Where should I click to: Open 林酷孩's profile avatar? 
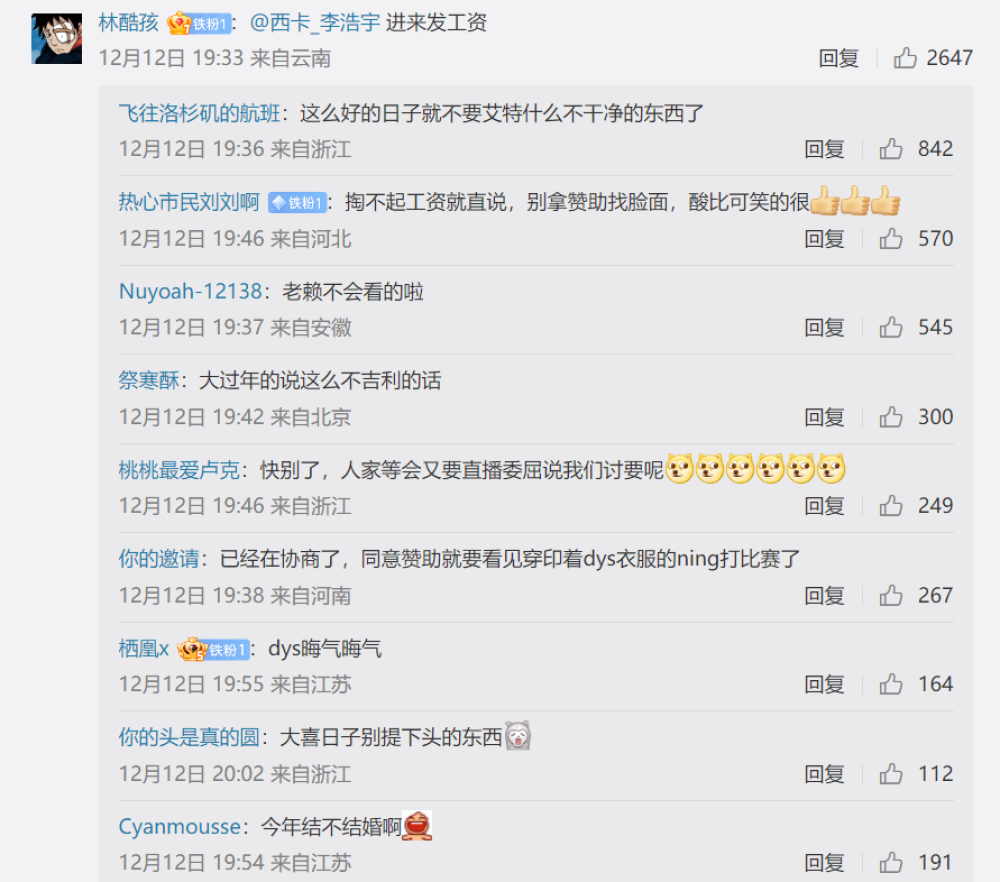click(x=57, y=38)
